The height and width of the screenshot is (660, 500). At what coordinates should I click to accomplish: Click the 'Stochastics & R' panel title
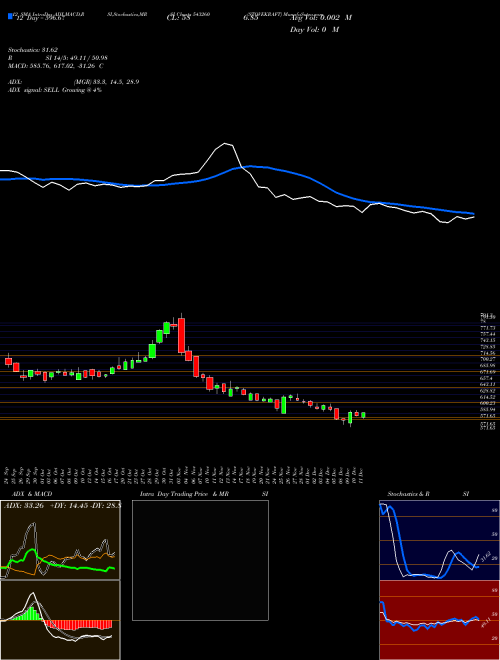(408, 494)
